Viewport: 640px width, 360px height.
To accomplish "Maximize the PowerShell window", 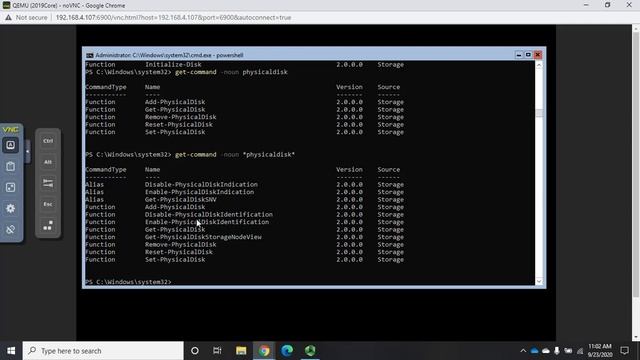I will (528, 55).
